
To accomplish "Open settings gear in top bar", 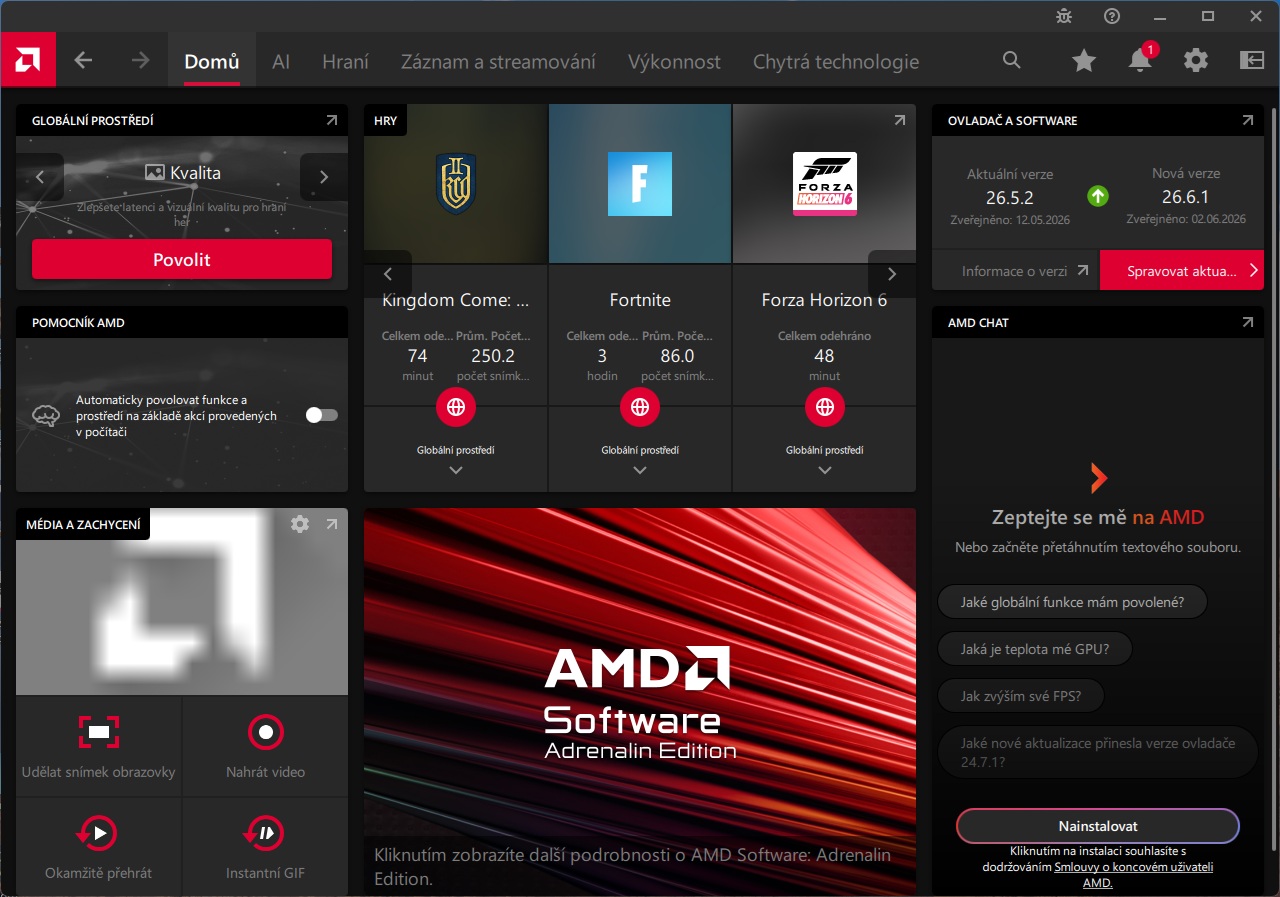I will point(1196,60).
